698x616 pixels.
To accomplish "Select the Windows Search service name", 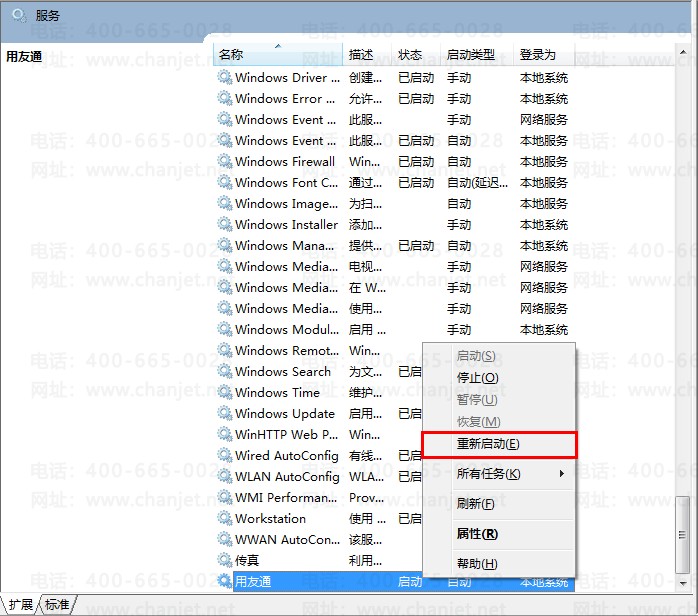I will pyautogui.click(x=283, y=372).
